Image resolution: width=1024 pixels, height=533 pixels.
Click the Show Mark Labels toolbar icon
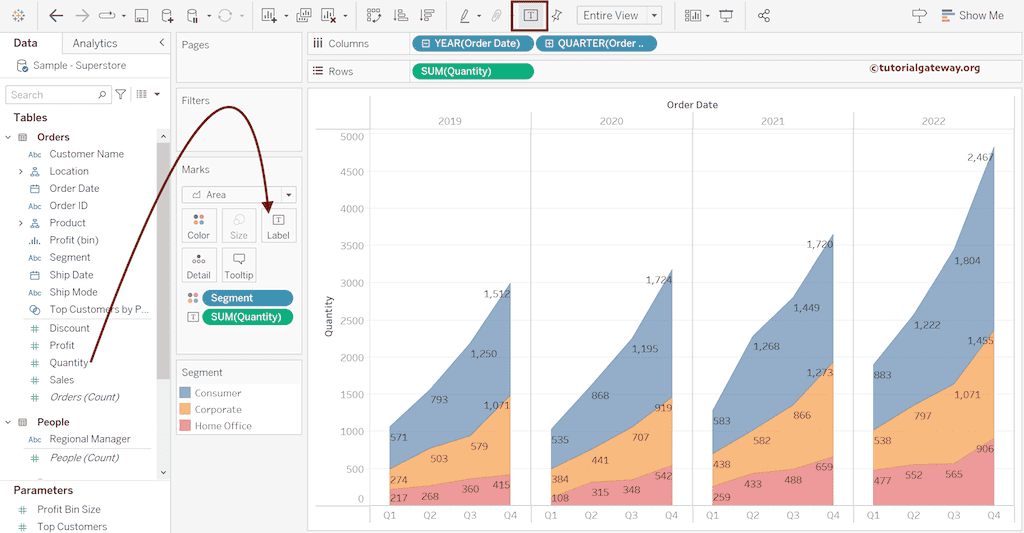530,15
